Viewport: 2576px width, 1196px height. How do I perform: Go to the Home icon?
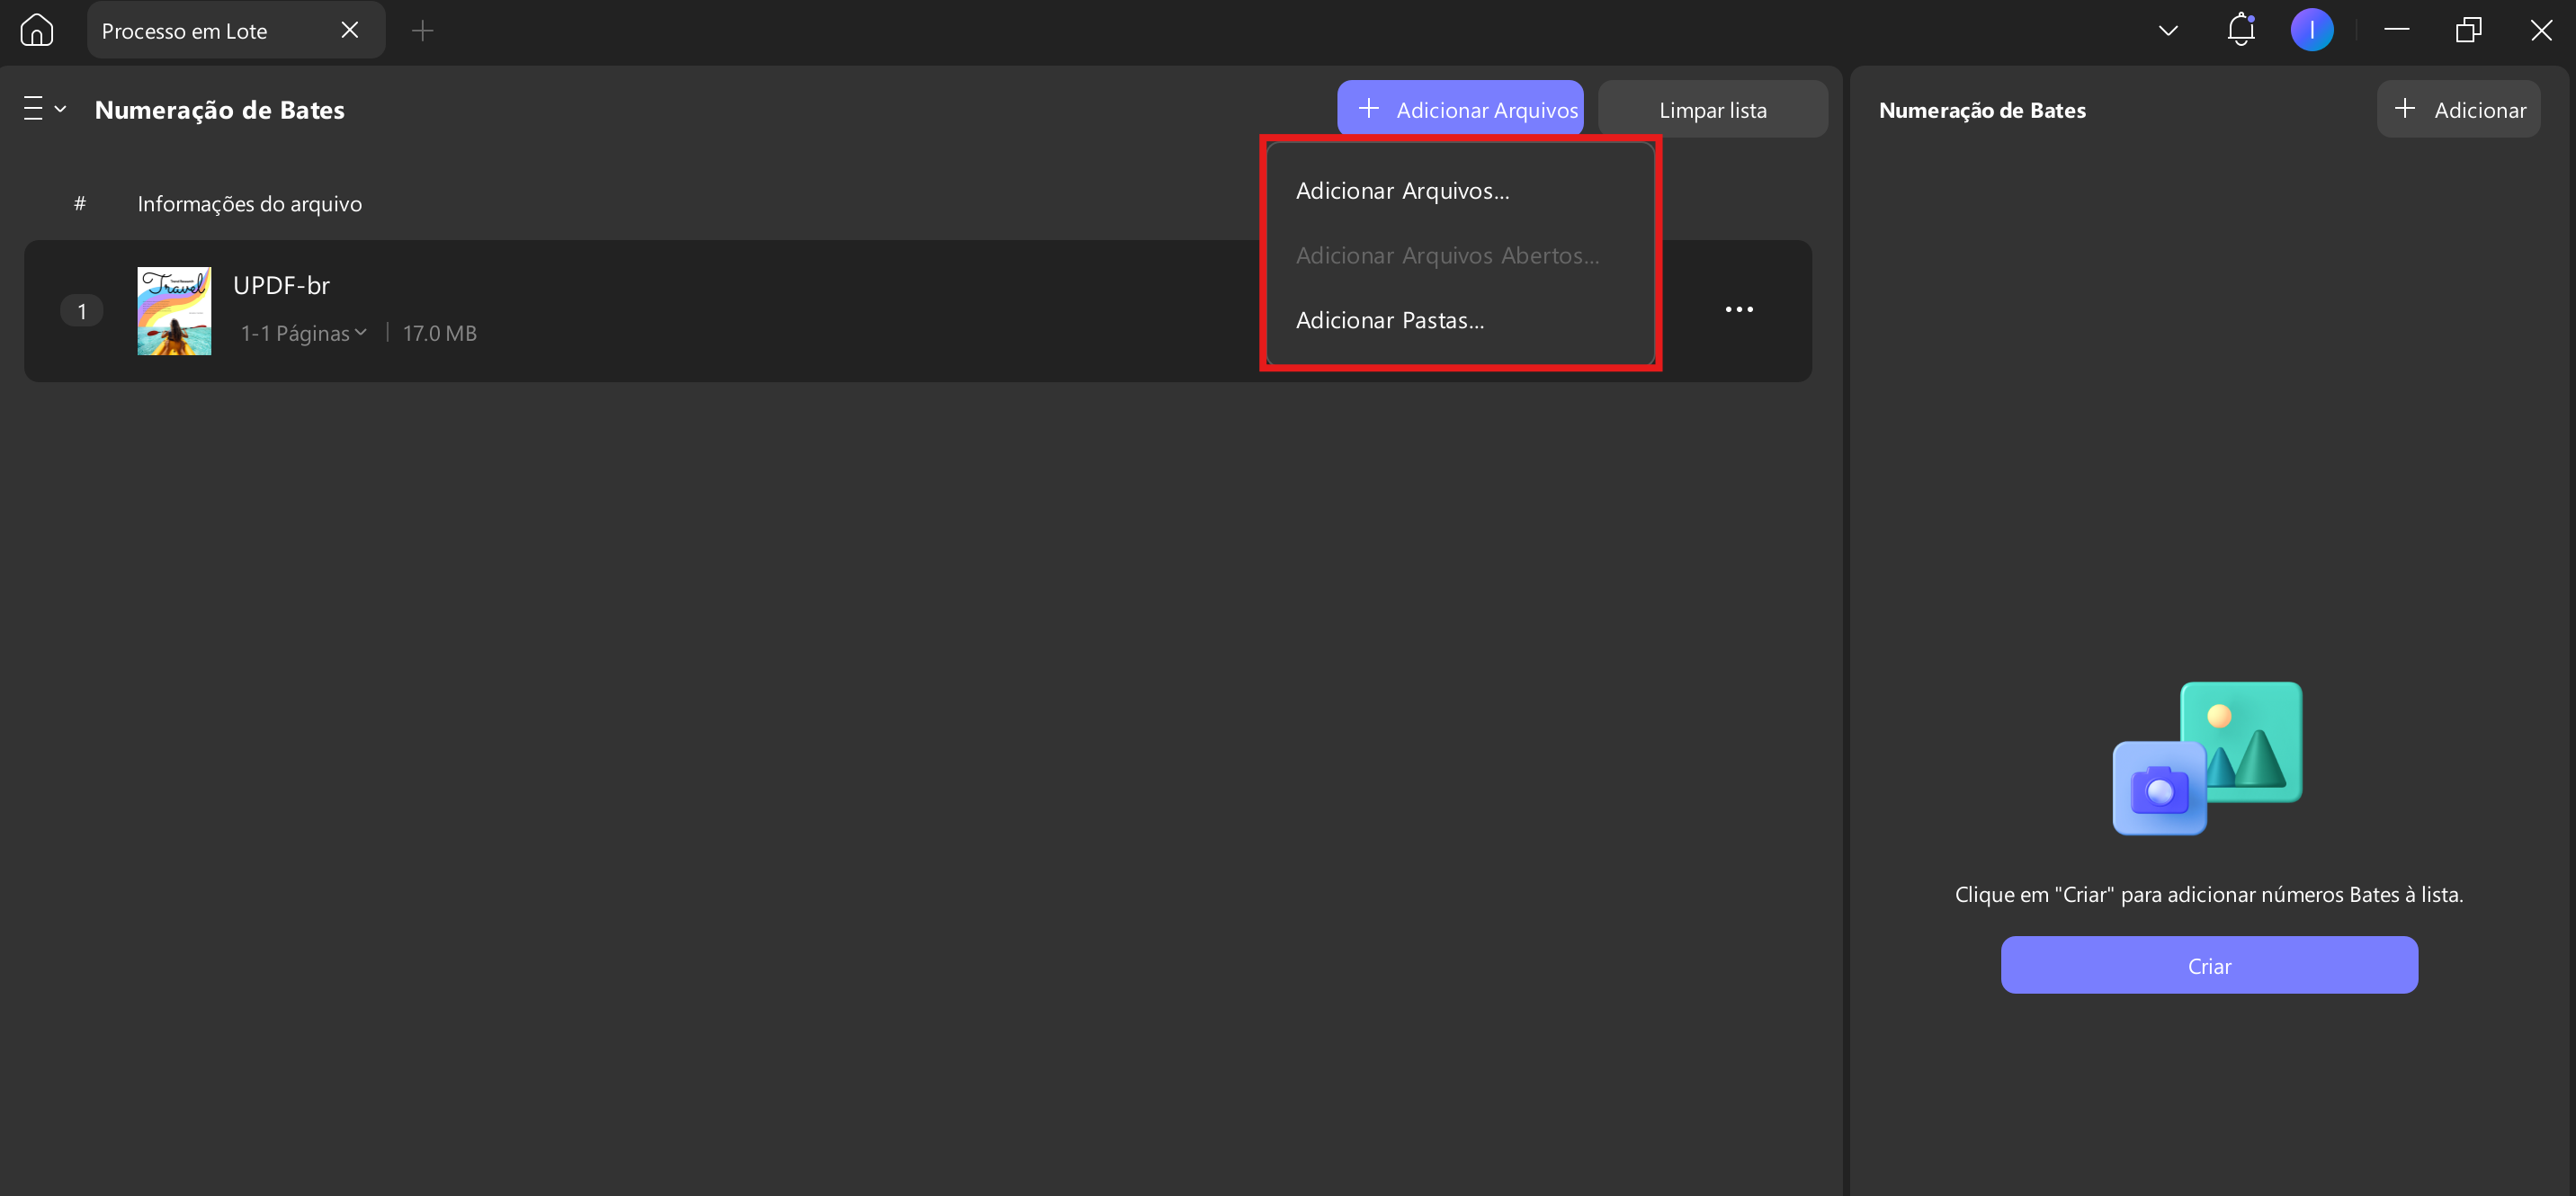coord(37,30)
